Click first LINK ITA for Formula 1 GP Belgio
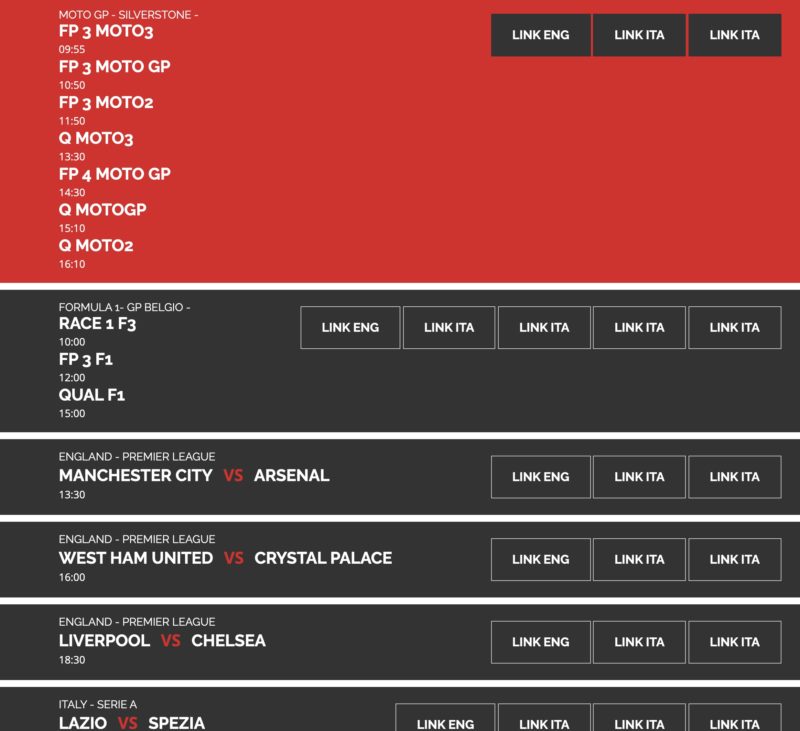Image resolution: width=800 pixels, height=731 pixels. [449, 327]
